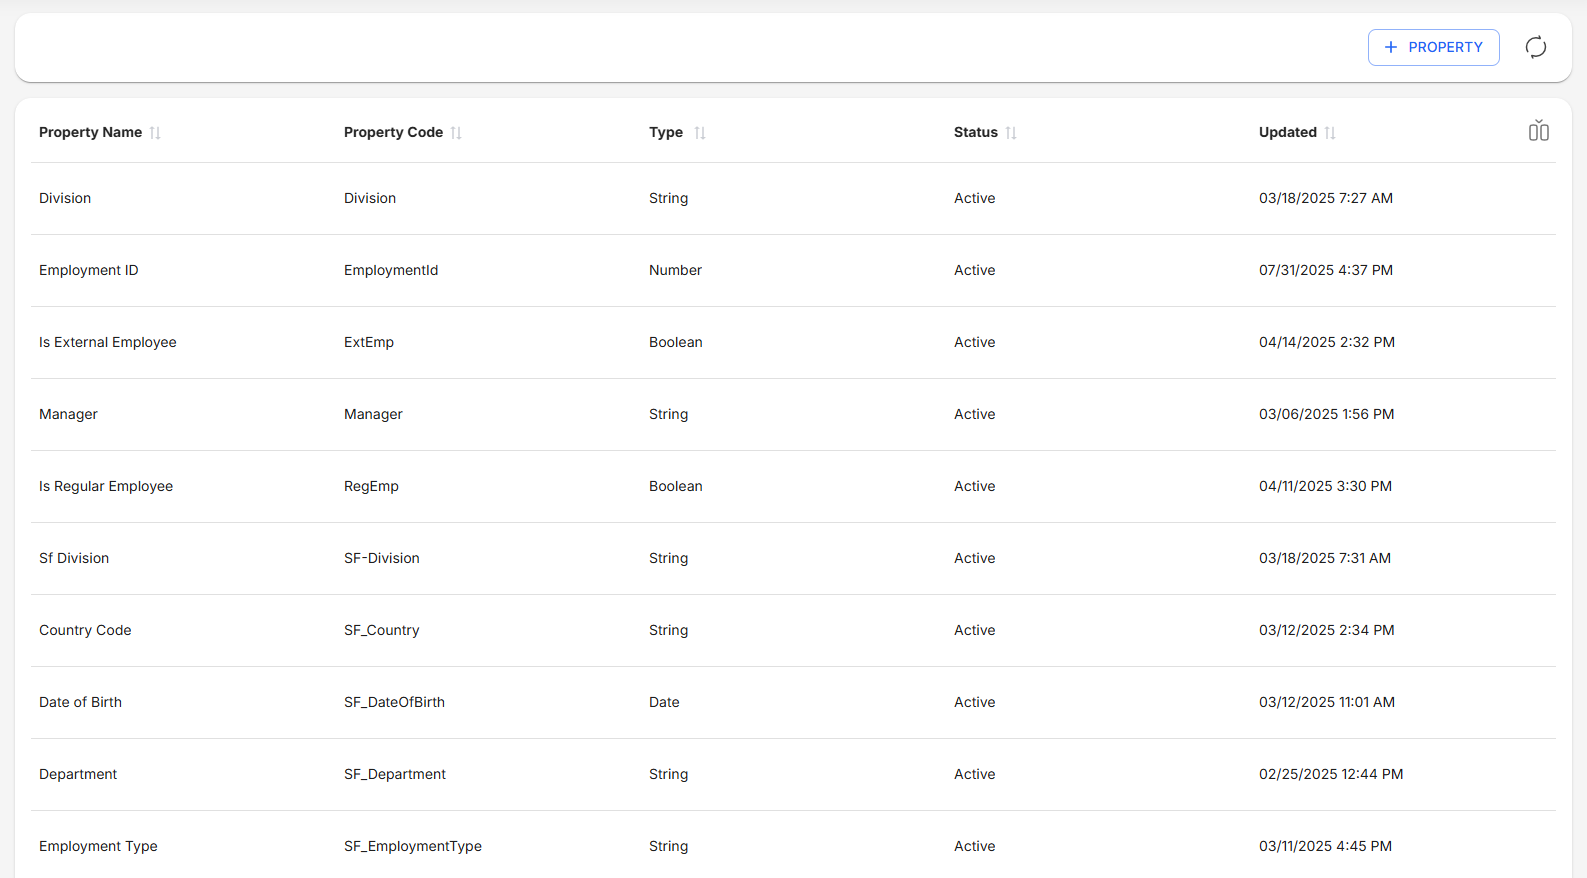Image resolution: width=1587 pixels, height=878 pixels.
Task: Click the Status column header label
Action: pos(975,132)
